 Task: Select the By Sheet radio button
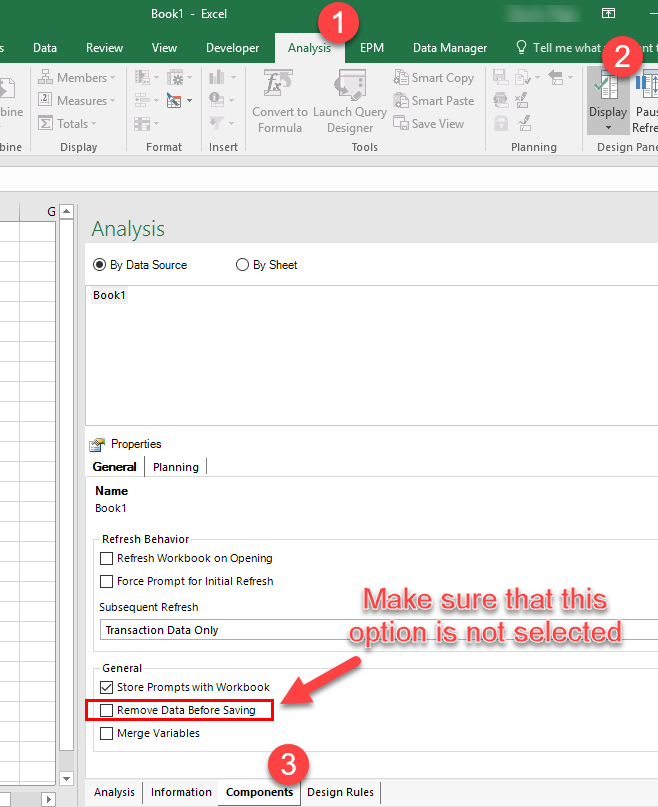tap(242, 265)
